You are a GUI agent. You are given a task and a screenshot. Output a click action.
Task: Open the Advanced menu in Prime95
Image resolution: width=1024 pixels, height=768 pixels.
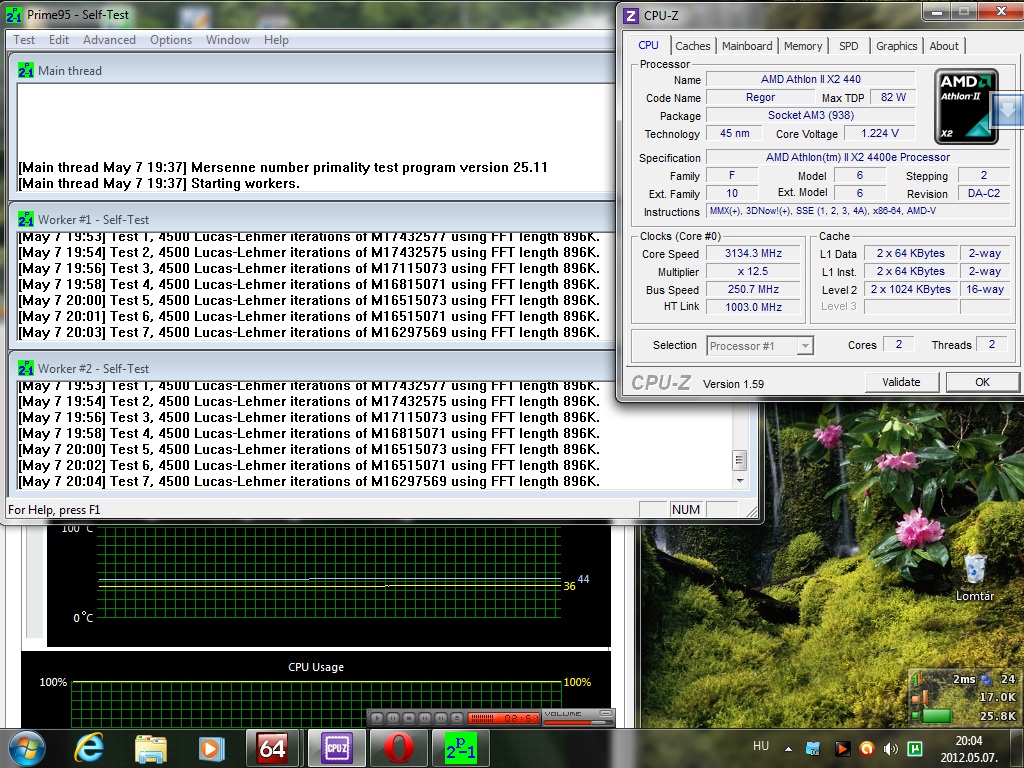click(109, 40)
